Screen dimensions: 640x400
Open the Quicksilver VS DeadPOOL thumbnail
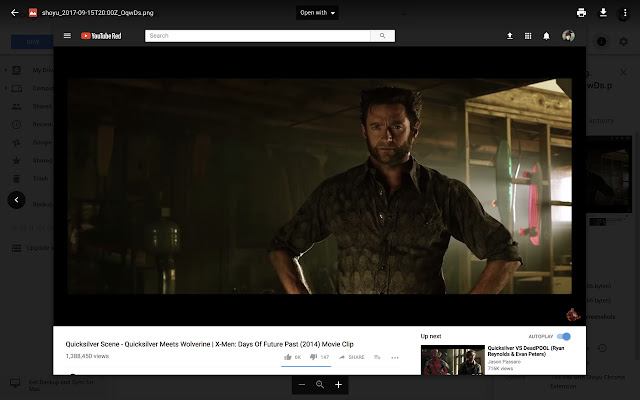coord(453,360)
